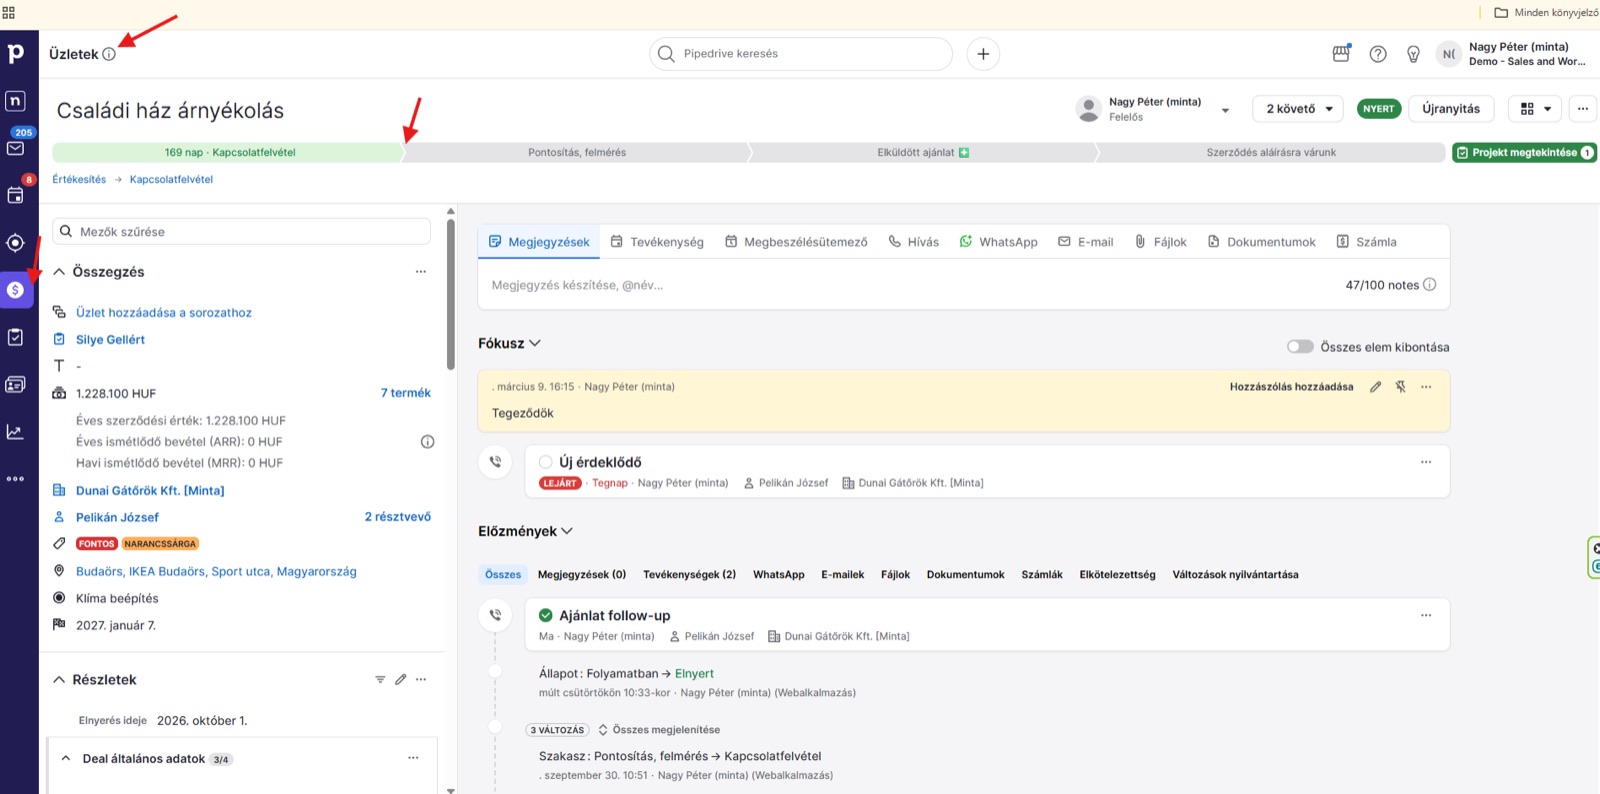Edit the Részletek section with pencil icon

401,680
